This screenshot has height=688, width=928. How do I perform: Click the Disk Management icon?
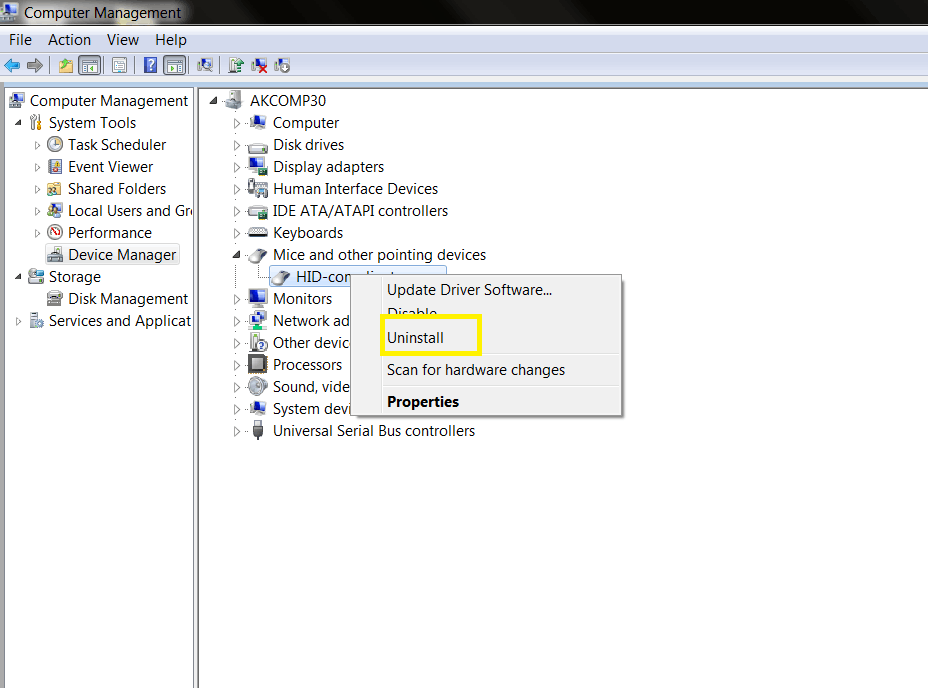click(55, 298)
